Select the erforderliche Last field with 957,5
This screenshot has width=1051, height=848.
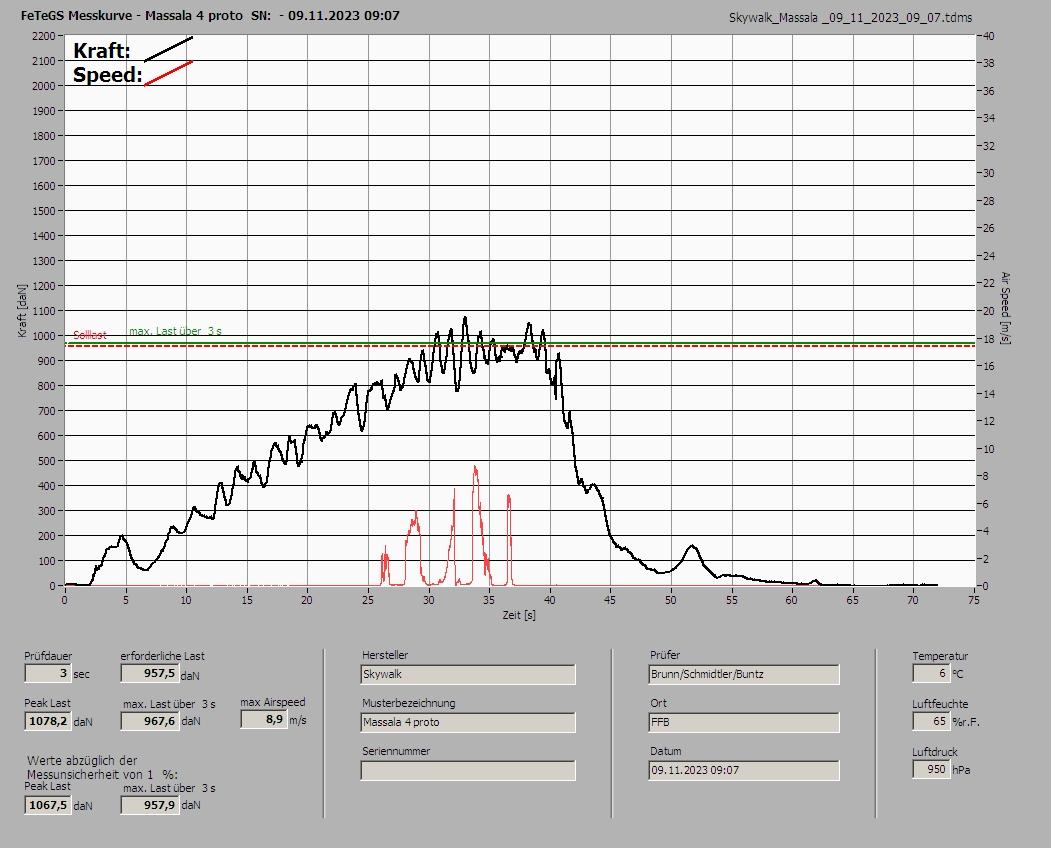tap(149, 673)
